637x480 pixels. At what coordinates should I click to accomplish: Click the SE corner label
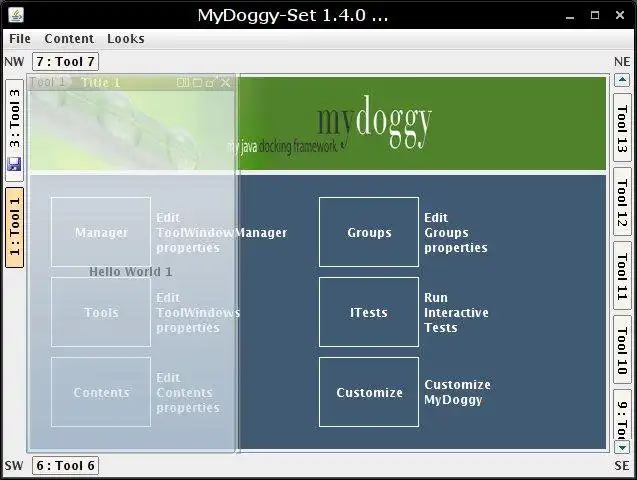[622, 465]
